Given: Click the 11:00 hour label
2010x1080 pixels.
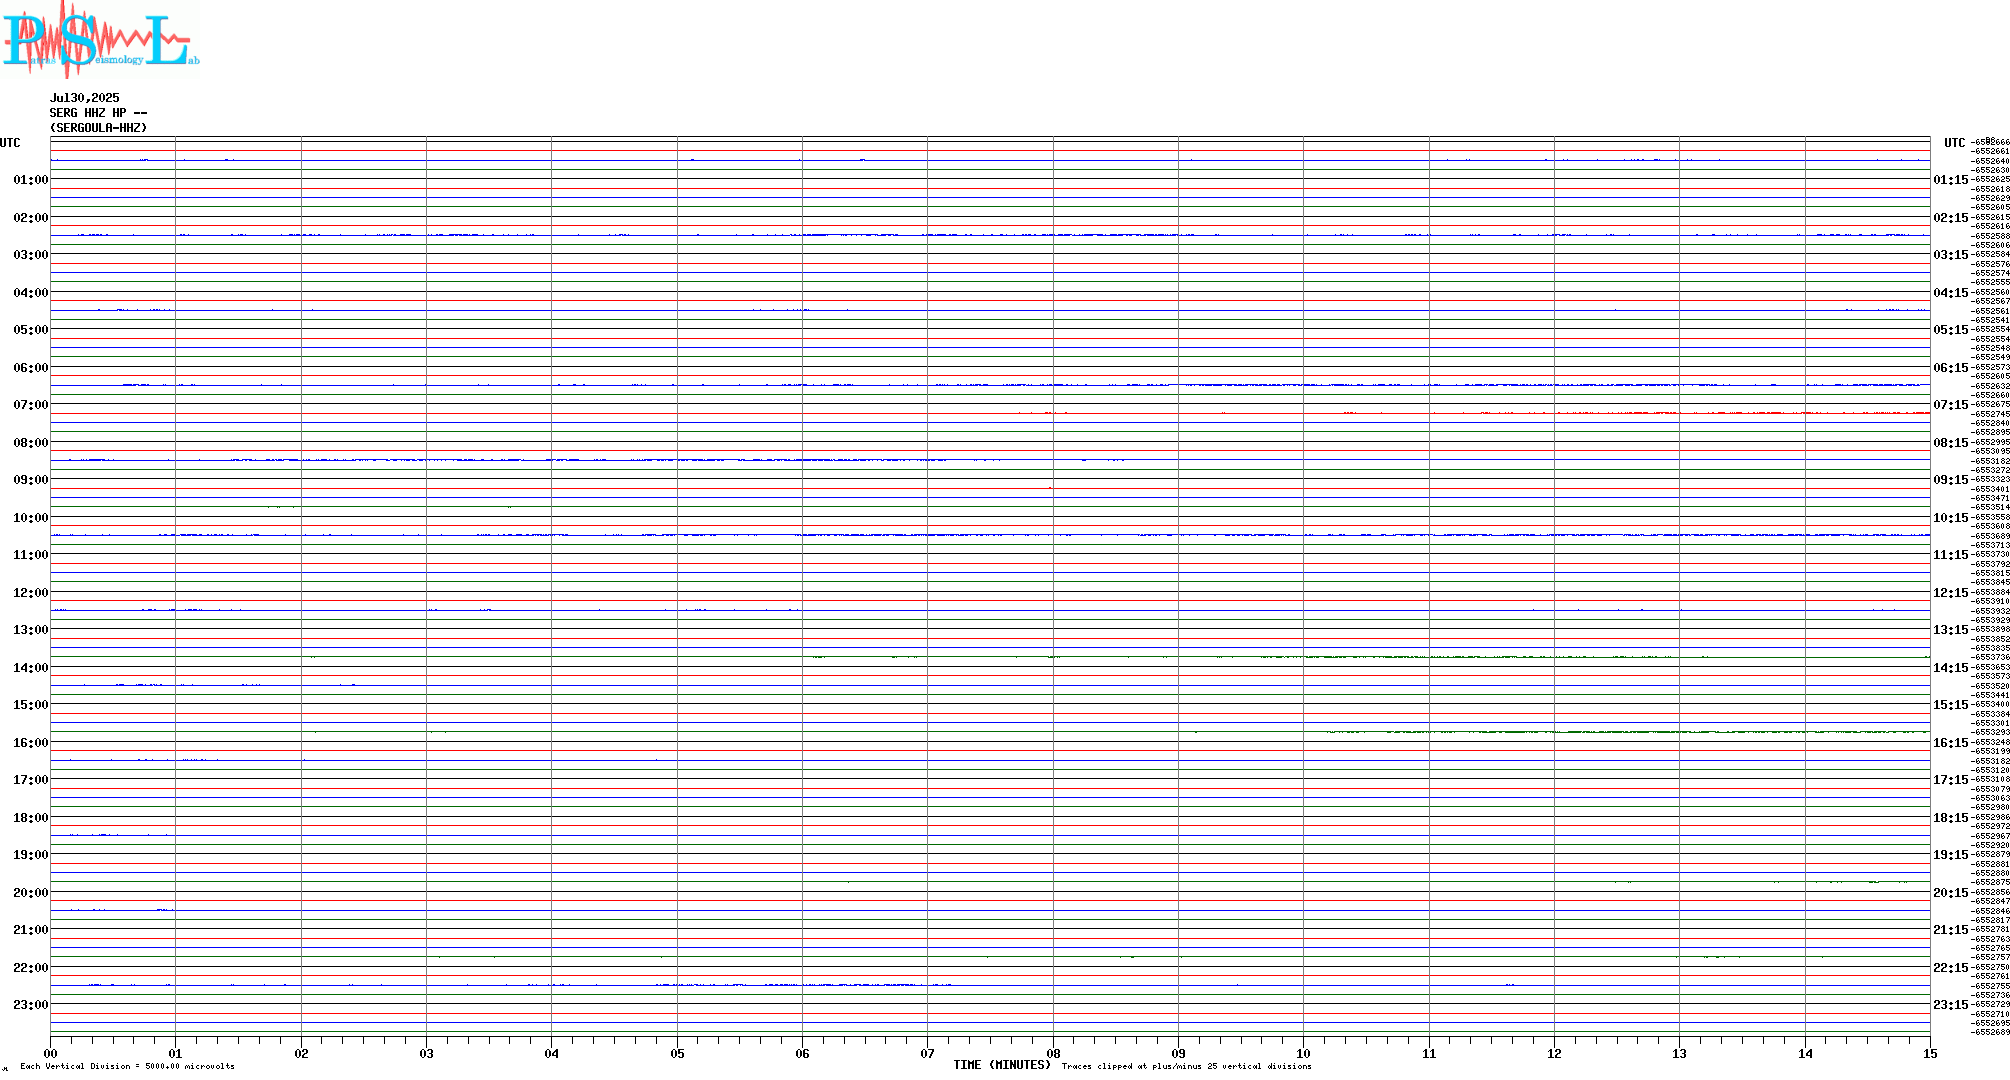Looking at the screenshot, I should point(31,555).
